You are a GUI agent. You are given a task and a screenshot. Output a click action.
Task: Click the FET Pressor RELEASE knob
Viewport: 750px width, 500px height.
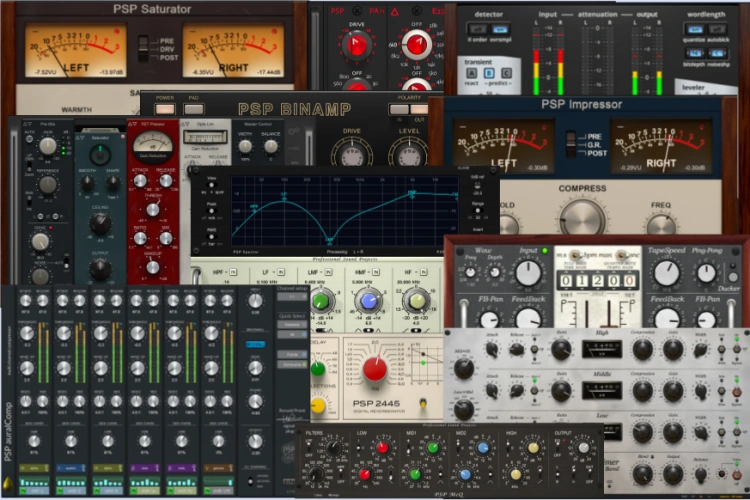click(x=165, y=181)
